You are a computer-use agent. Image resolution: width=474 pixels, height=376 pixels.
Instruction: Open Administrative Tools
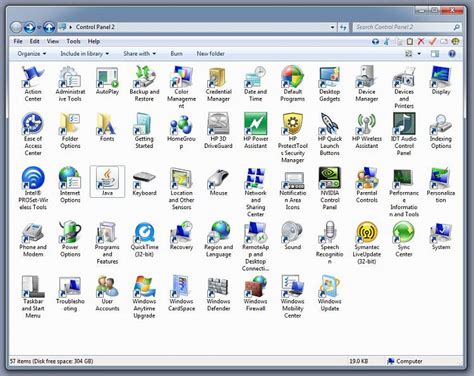click(70, 83)
